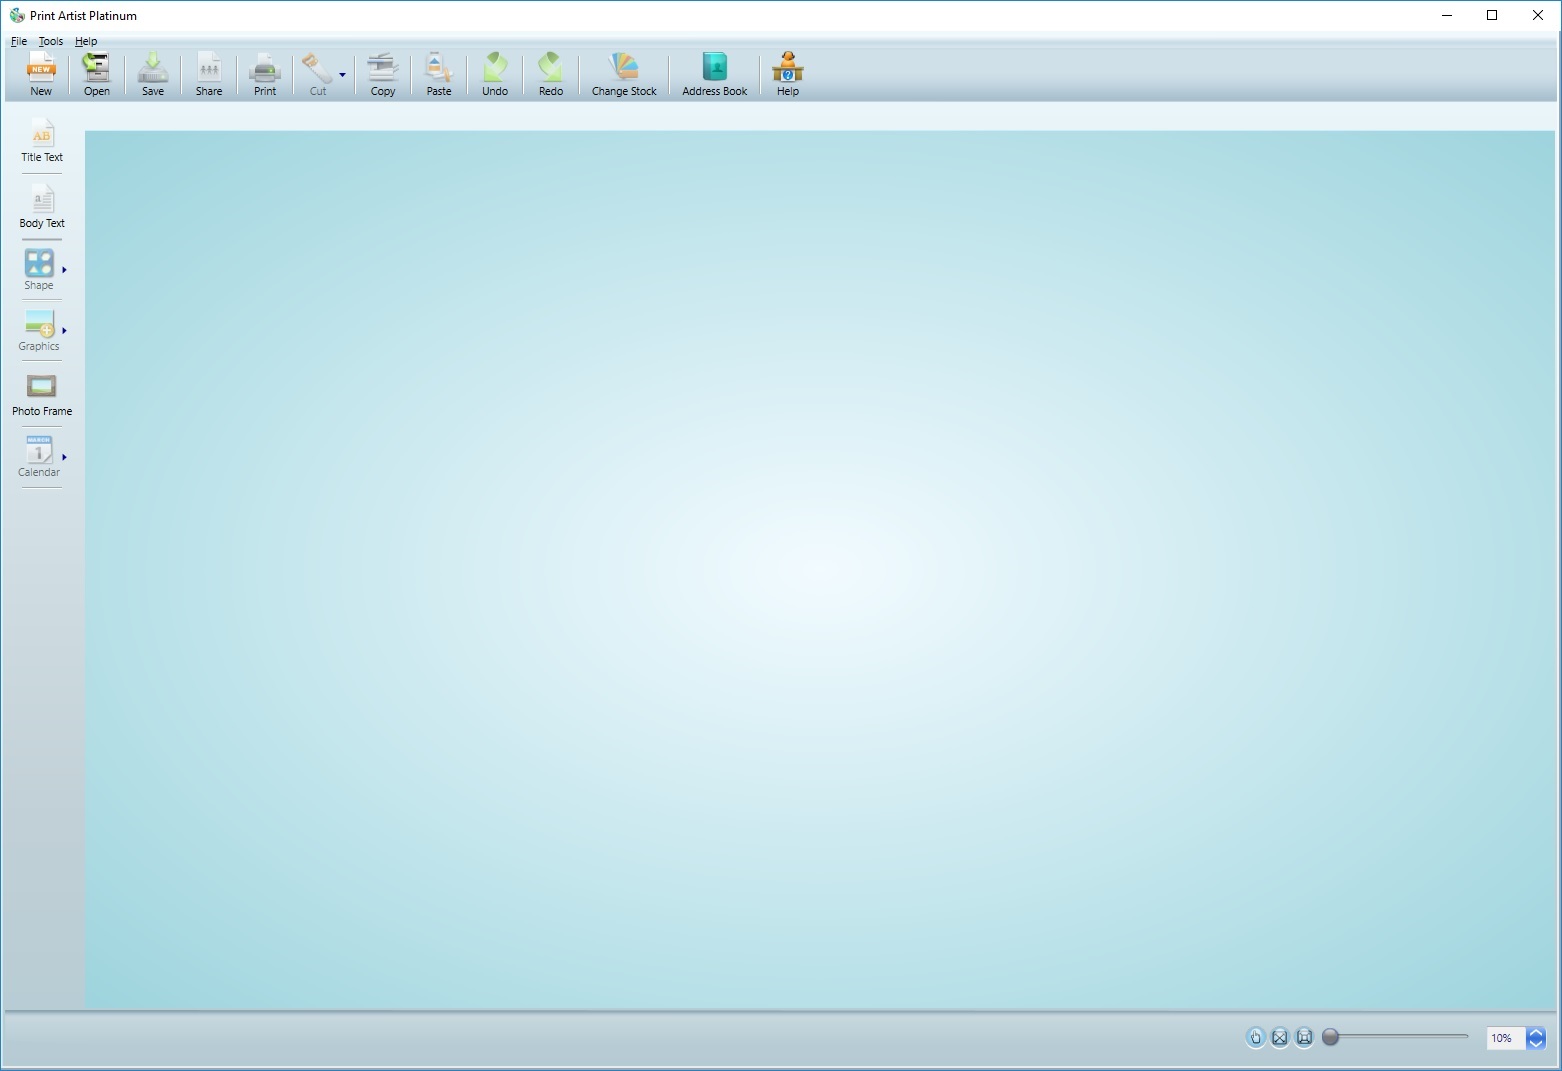Open the File menu
Viewport: 1562px width, 1071px height.
(19, 41)
